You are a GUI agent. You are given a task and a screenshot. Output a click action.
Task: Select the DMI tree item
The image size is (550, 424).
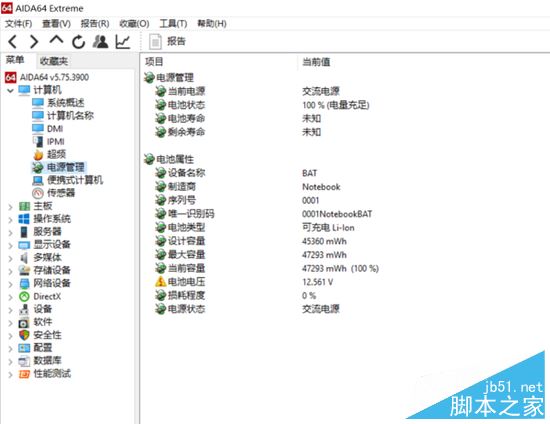tap(55, 129)
